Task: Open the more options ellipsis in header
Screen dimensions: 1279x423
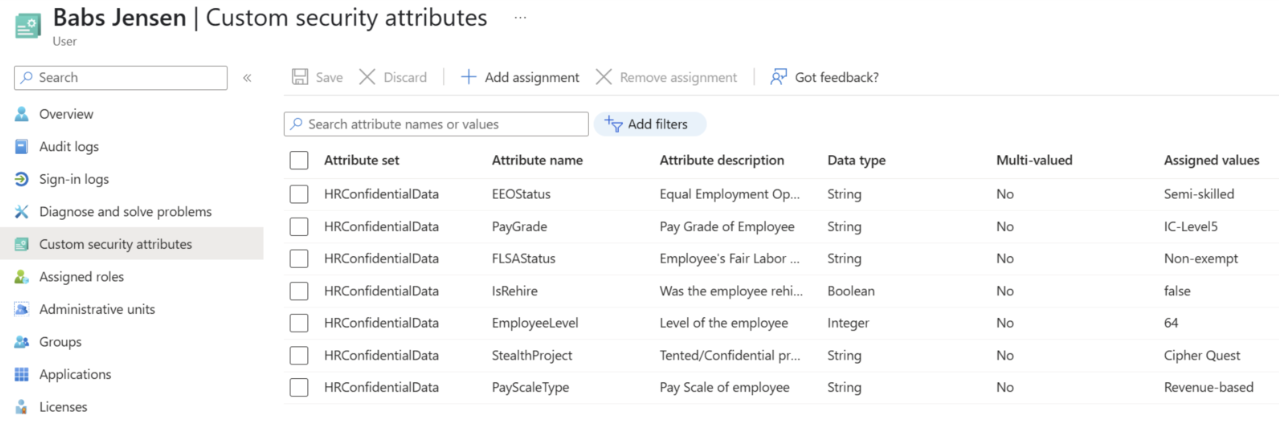Action: pos(520,18)
